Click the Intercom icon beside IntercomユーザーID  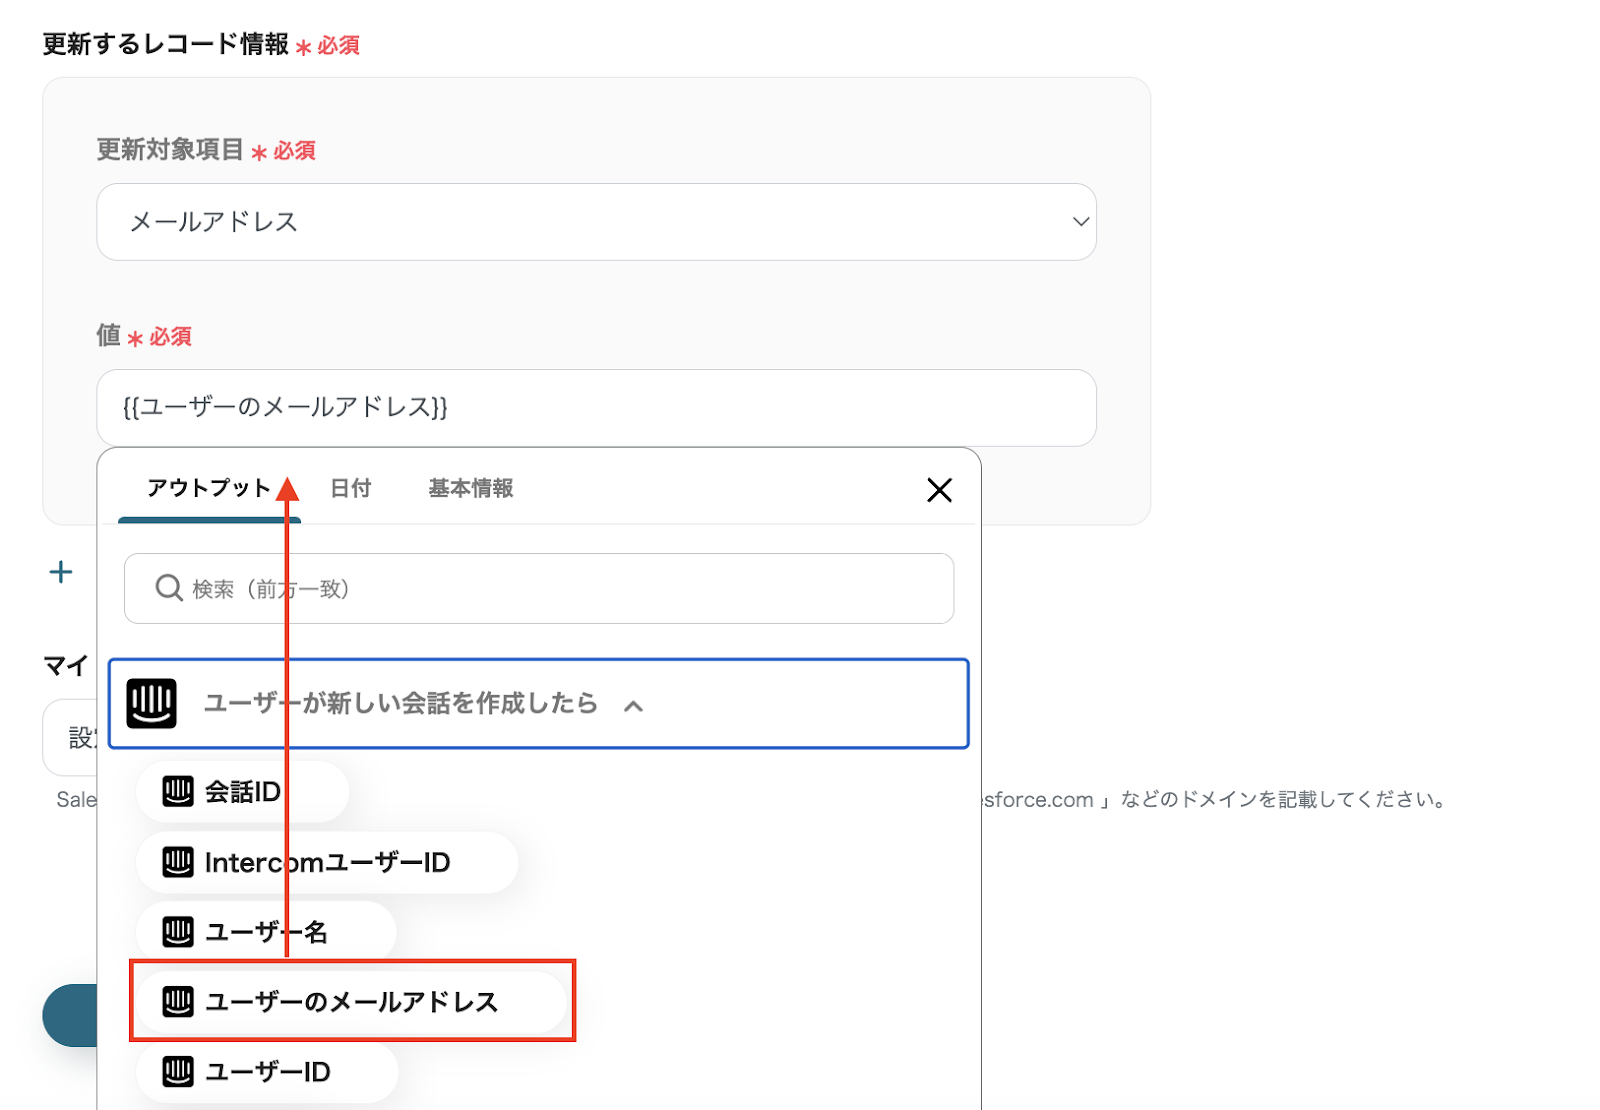pyautogui.click(x=178, y=862)
